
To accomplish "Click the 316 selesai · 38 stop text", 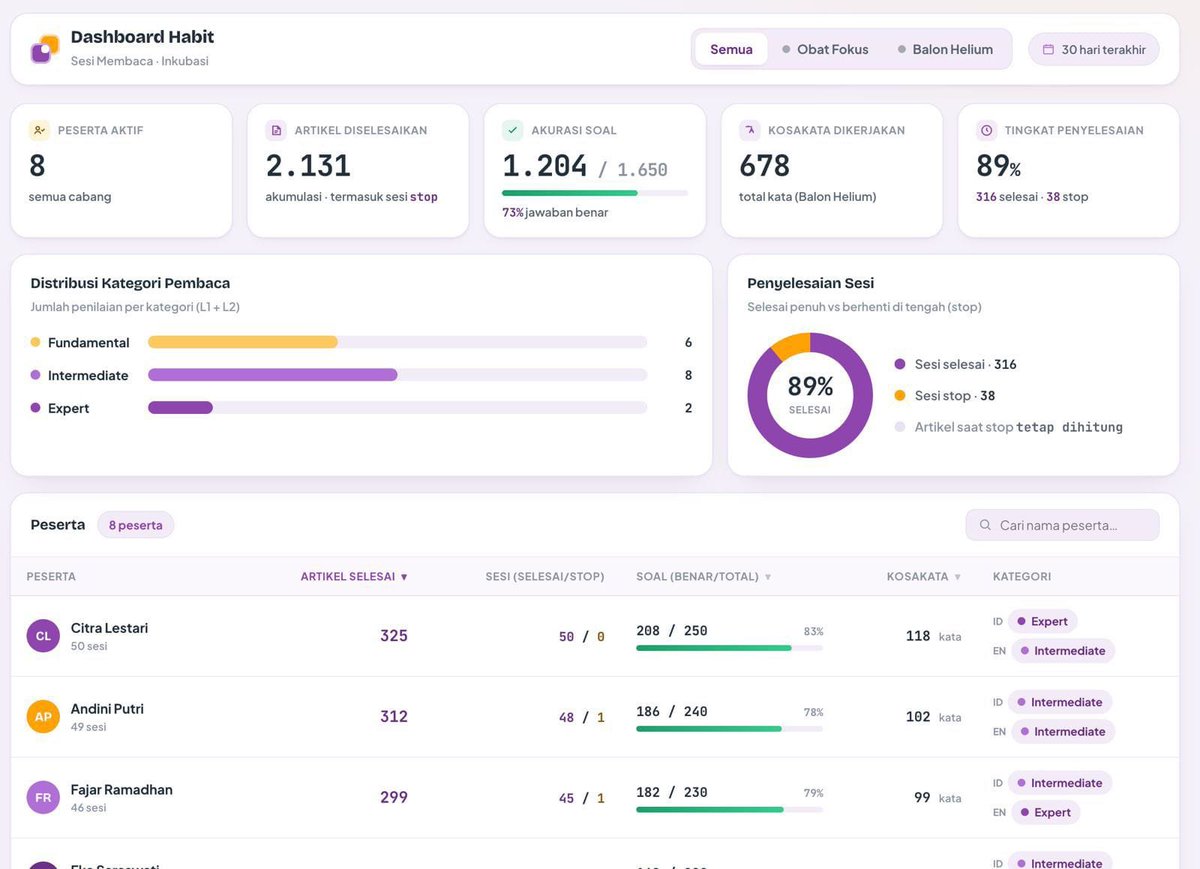I will [x=1032, y=197].
